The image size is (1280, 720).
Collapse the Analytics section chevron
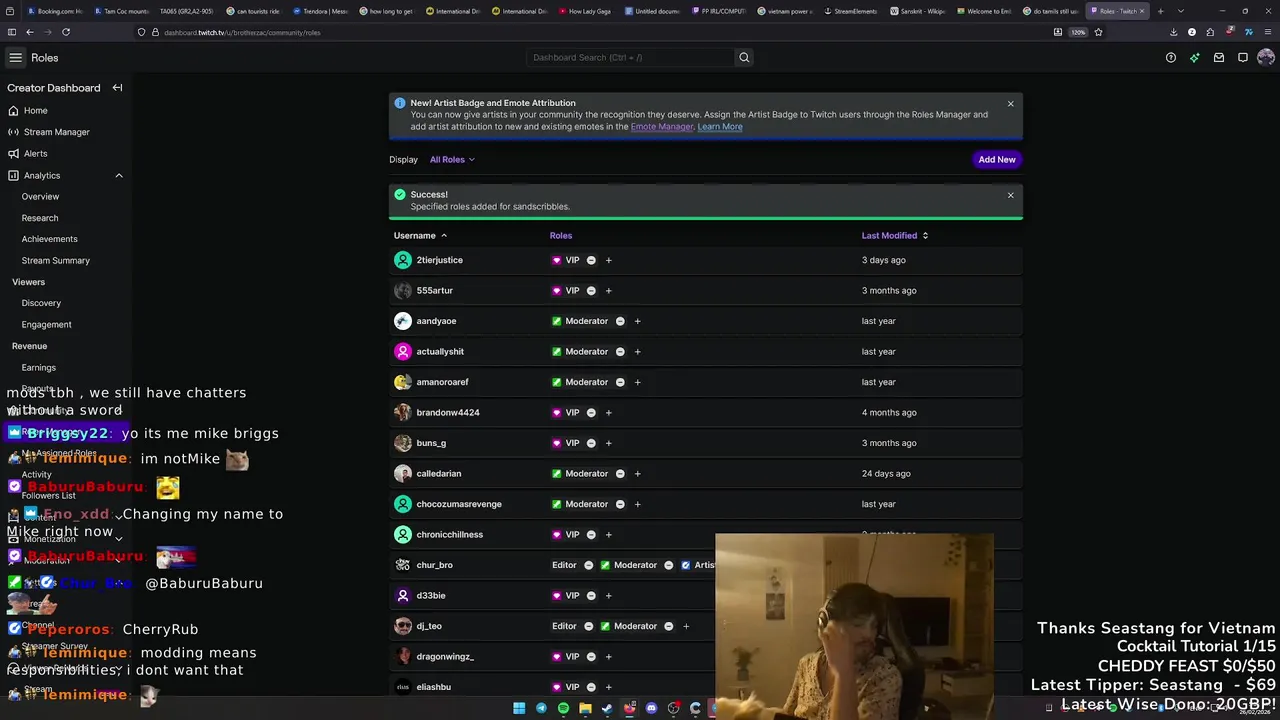tap(119, 176)
